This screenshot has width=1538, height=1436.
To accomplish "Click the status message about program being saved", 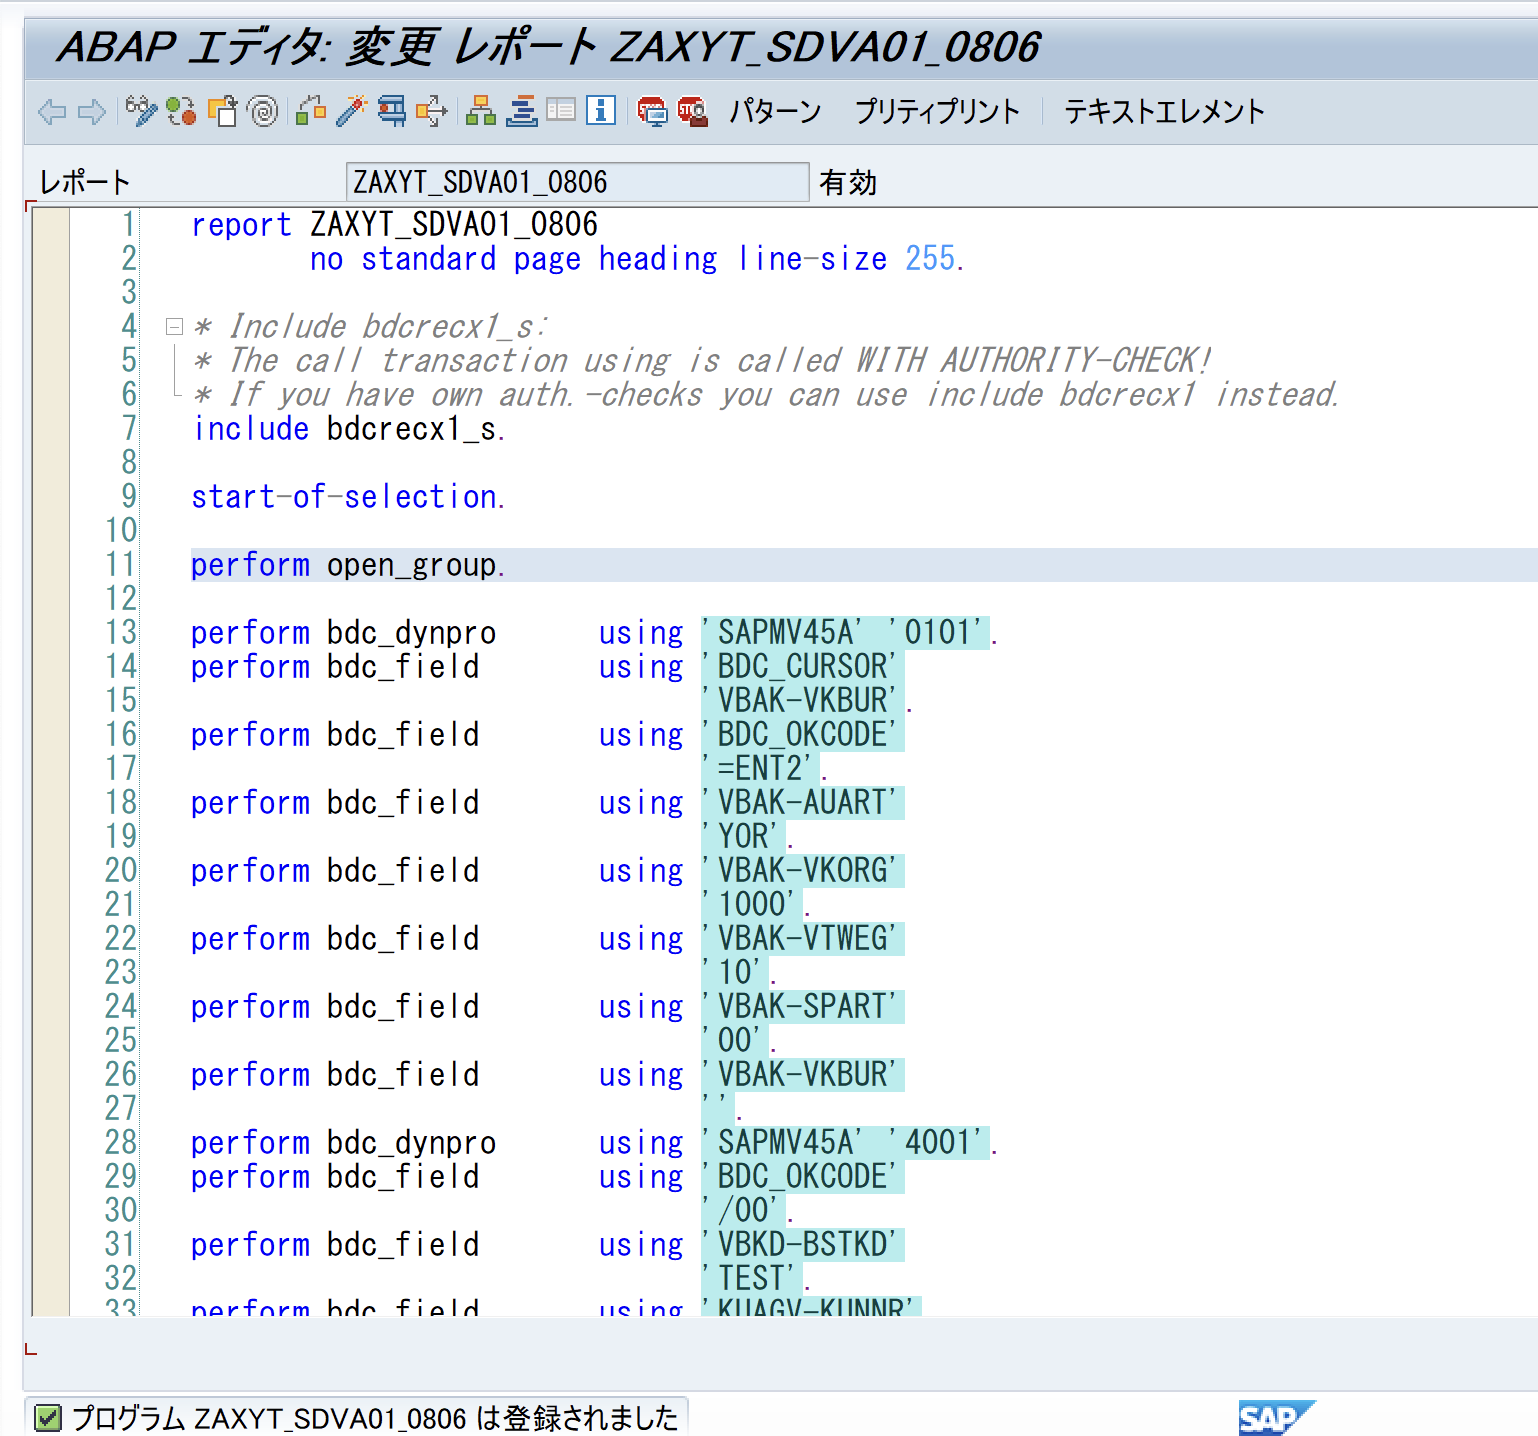I will click(375, 1418).
